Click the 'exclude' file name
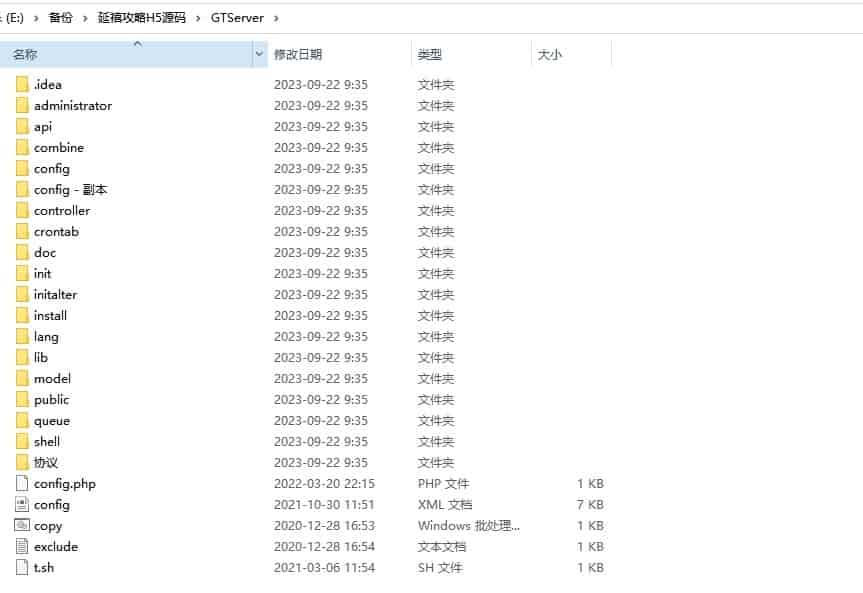The image size is (863, 593). pos(56,546)
